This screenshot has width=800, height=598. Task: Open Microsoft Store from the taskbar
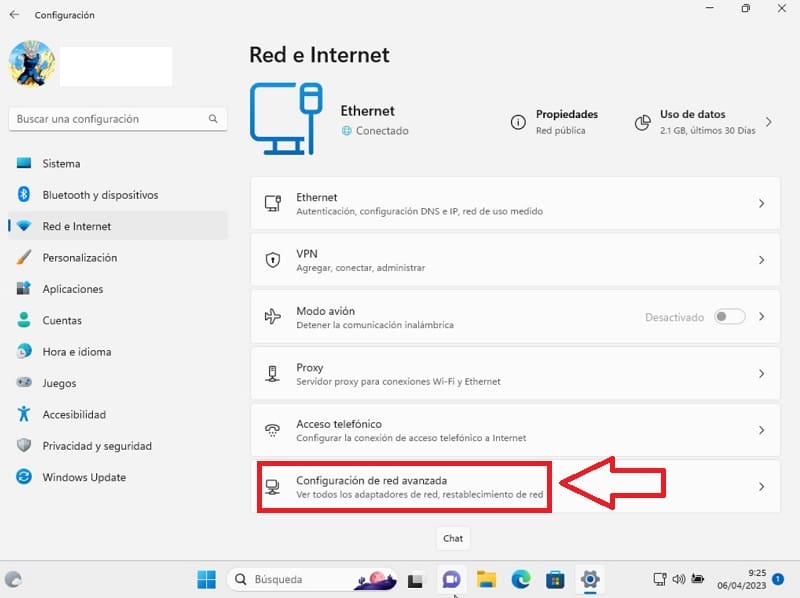point(555,579)
